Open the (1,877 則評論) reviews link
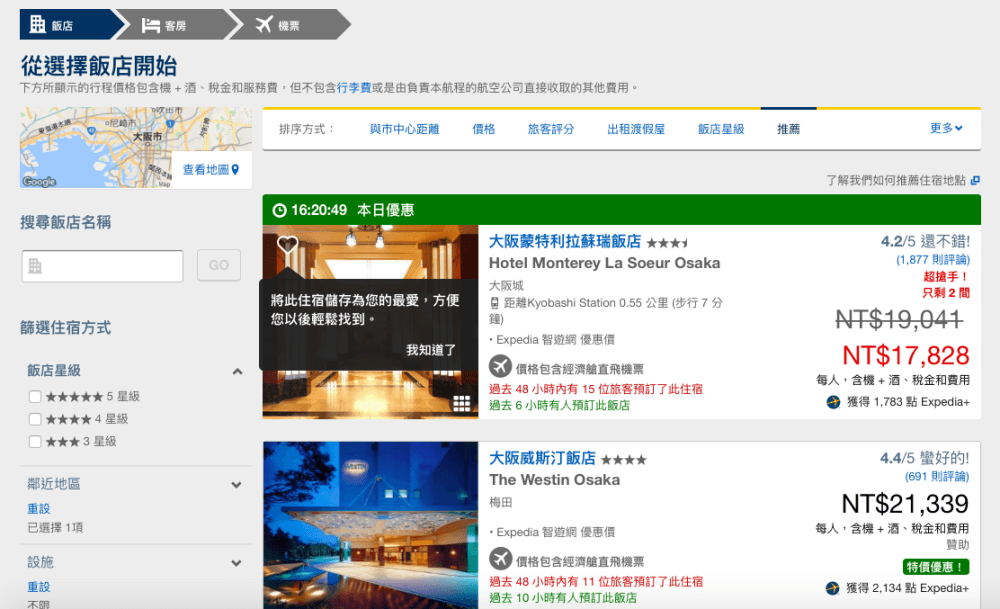 [932, 260]
